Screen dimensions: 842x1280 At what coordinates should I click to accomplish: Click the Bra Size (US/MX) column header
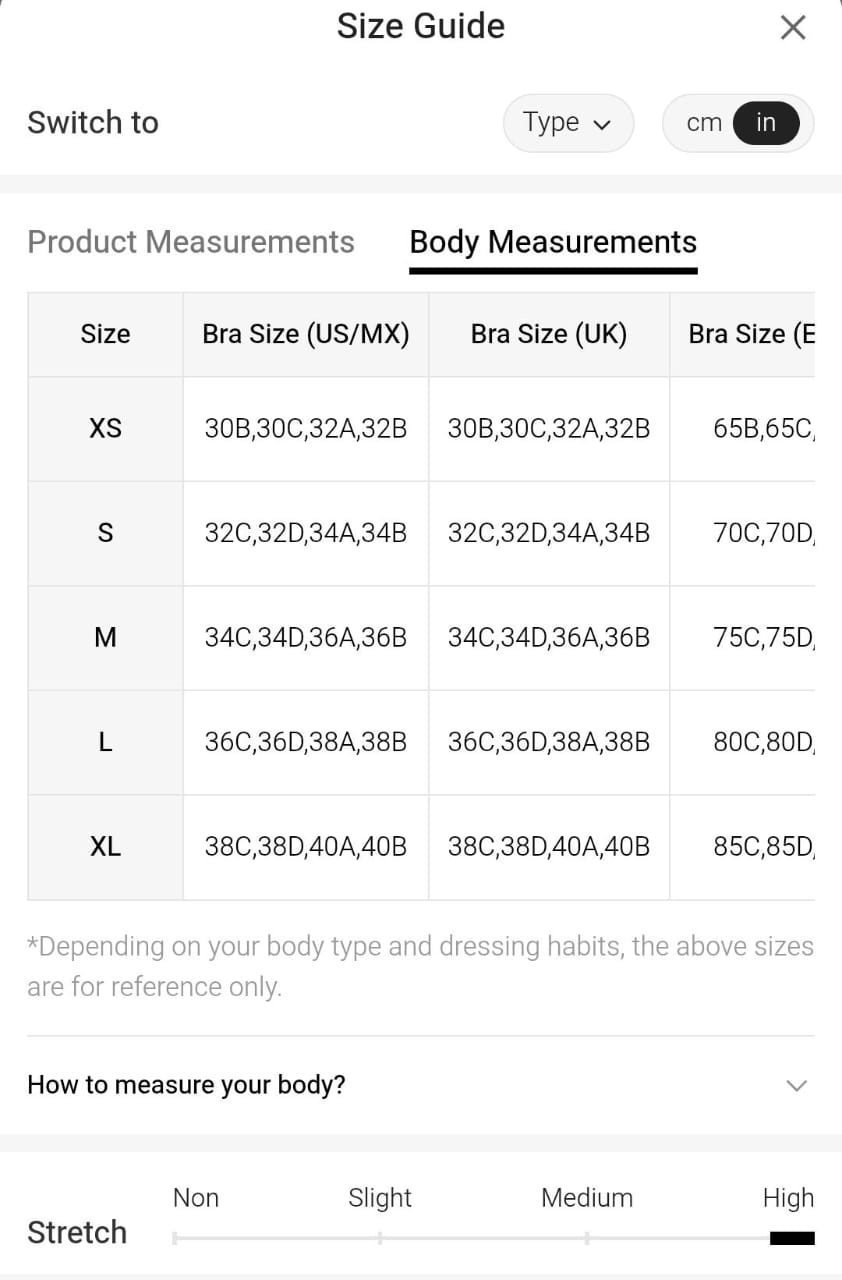pos(306,334)
